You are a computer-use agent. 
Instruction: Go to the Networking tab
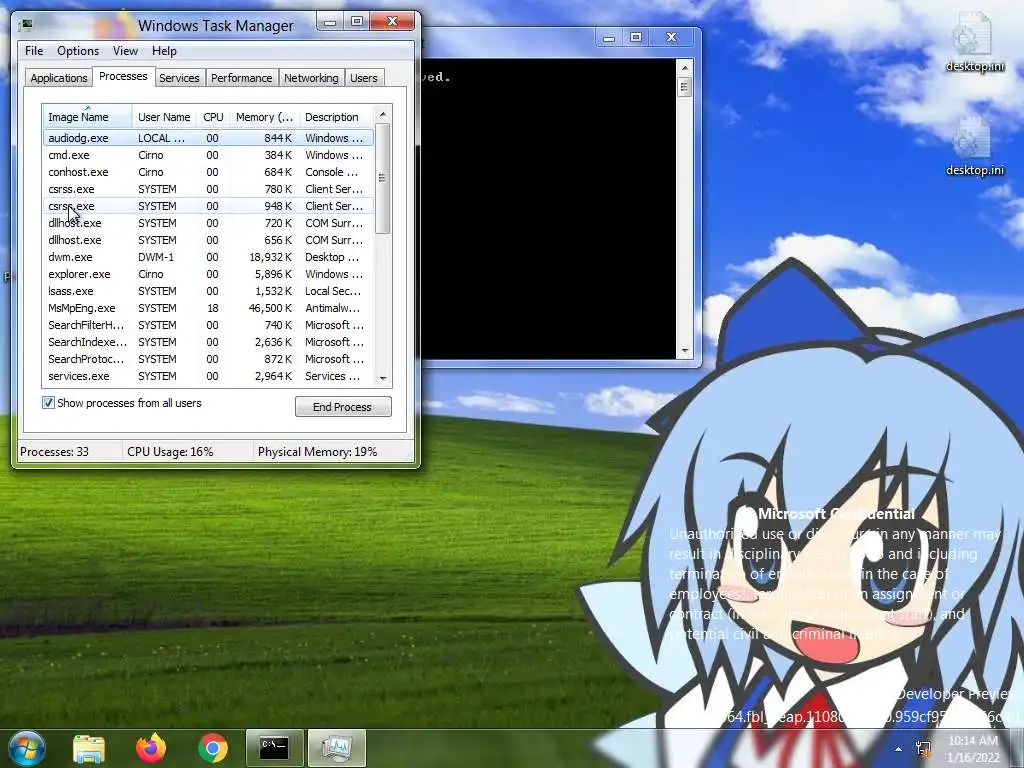click(311, 78)
